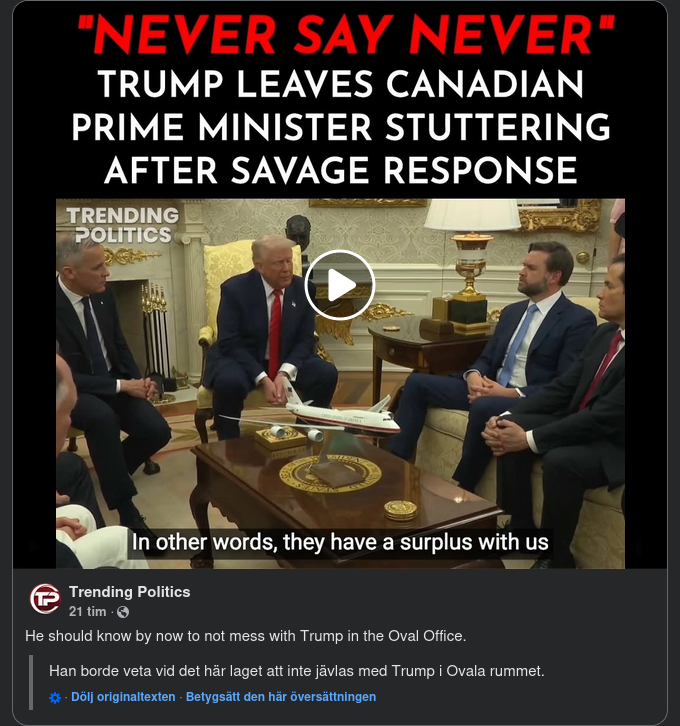
Task: Click the white 'TRUMP LEAVES CANADIAN' headline text
Action: tap(341, 85)
